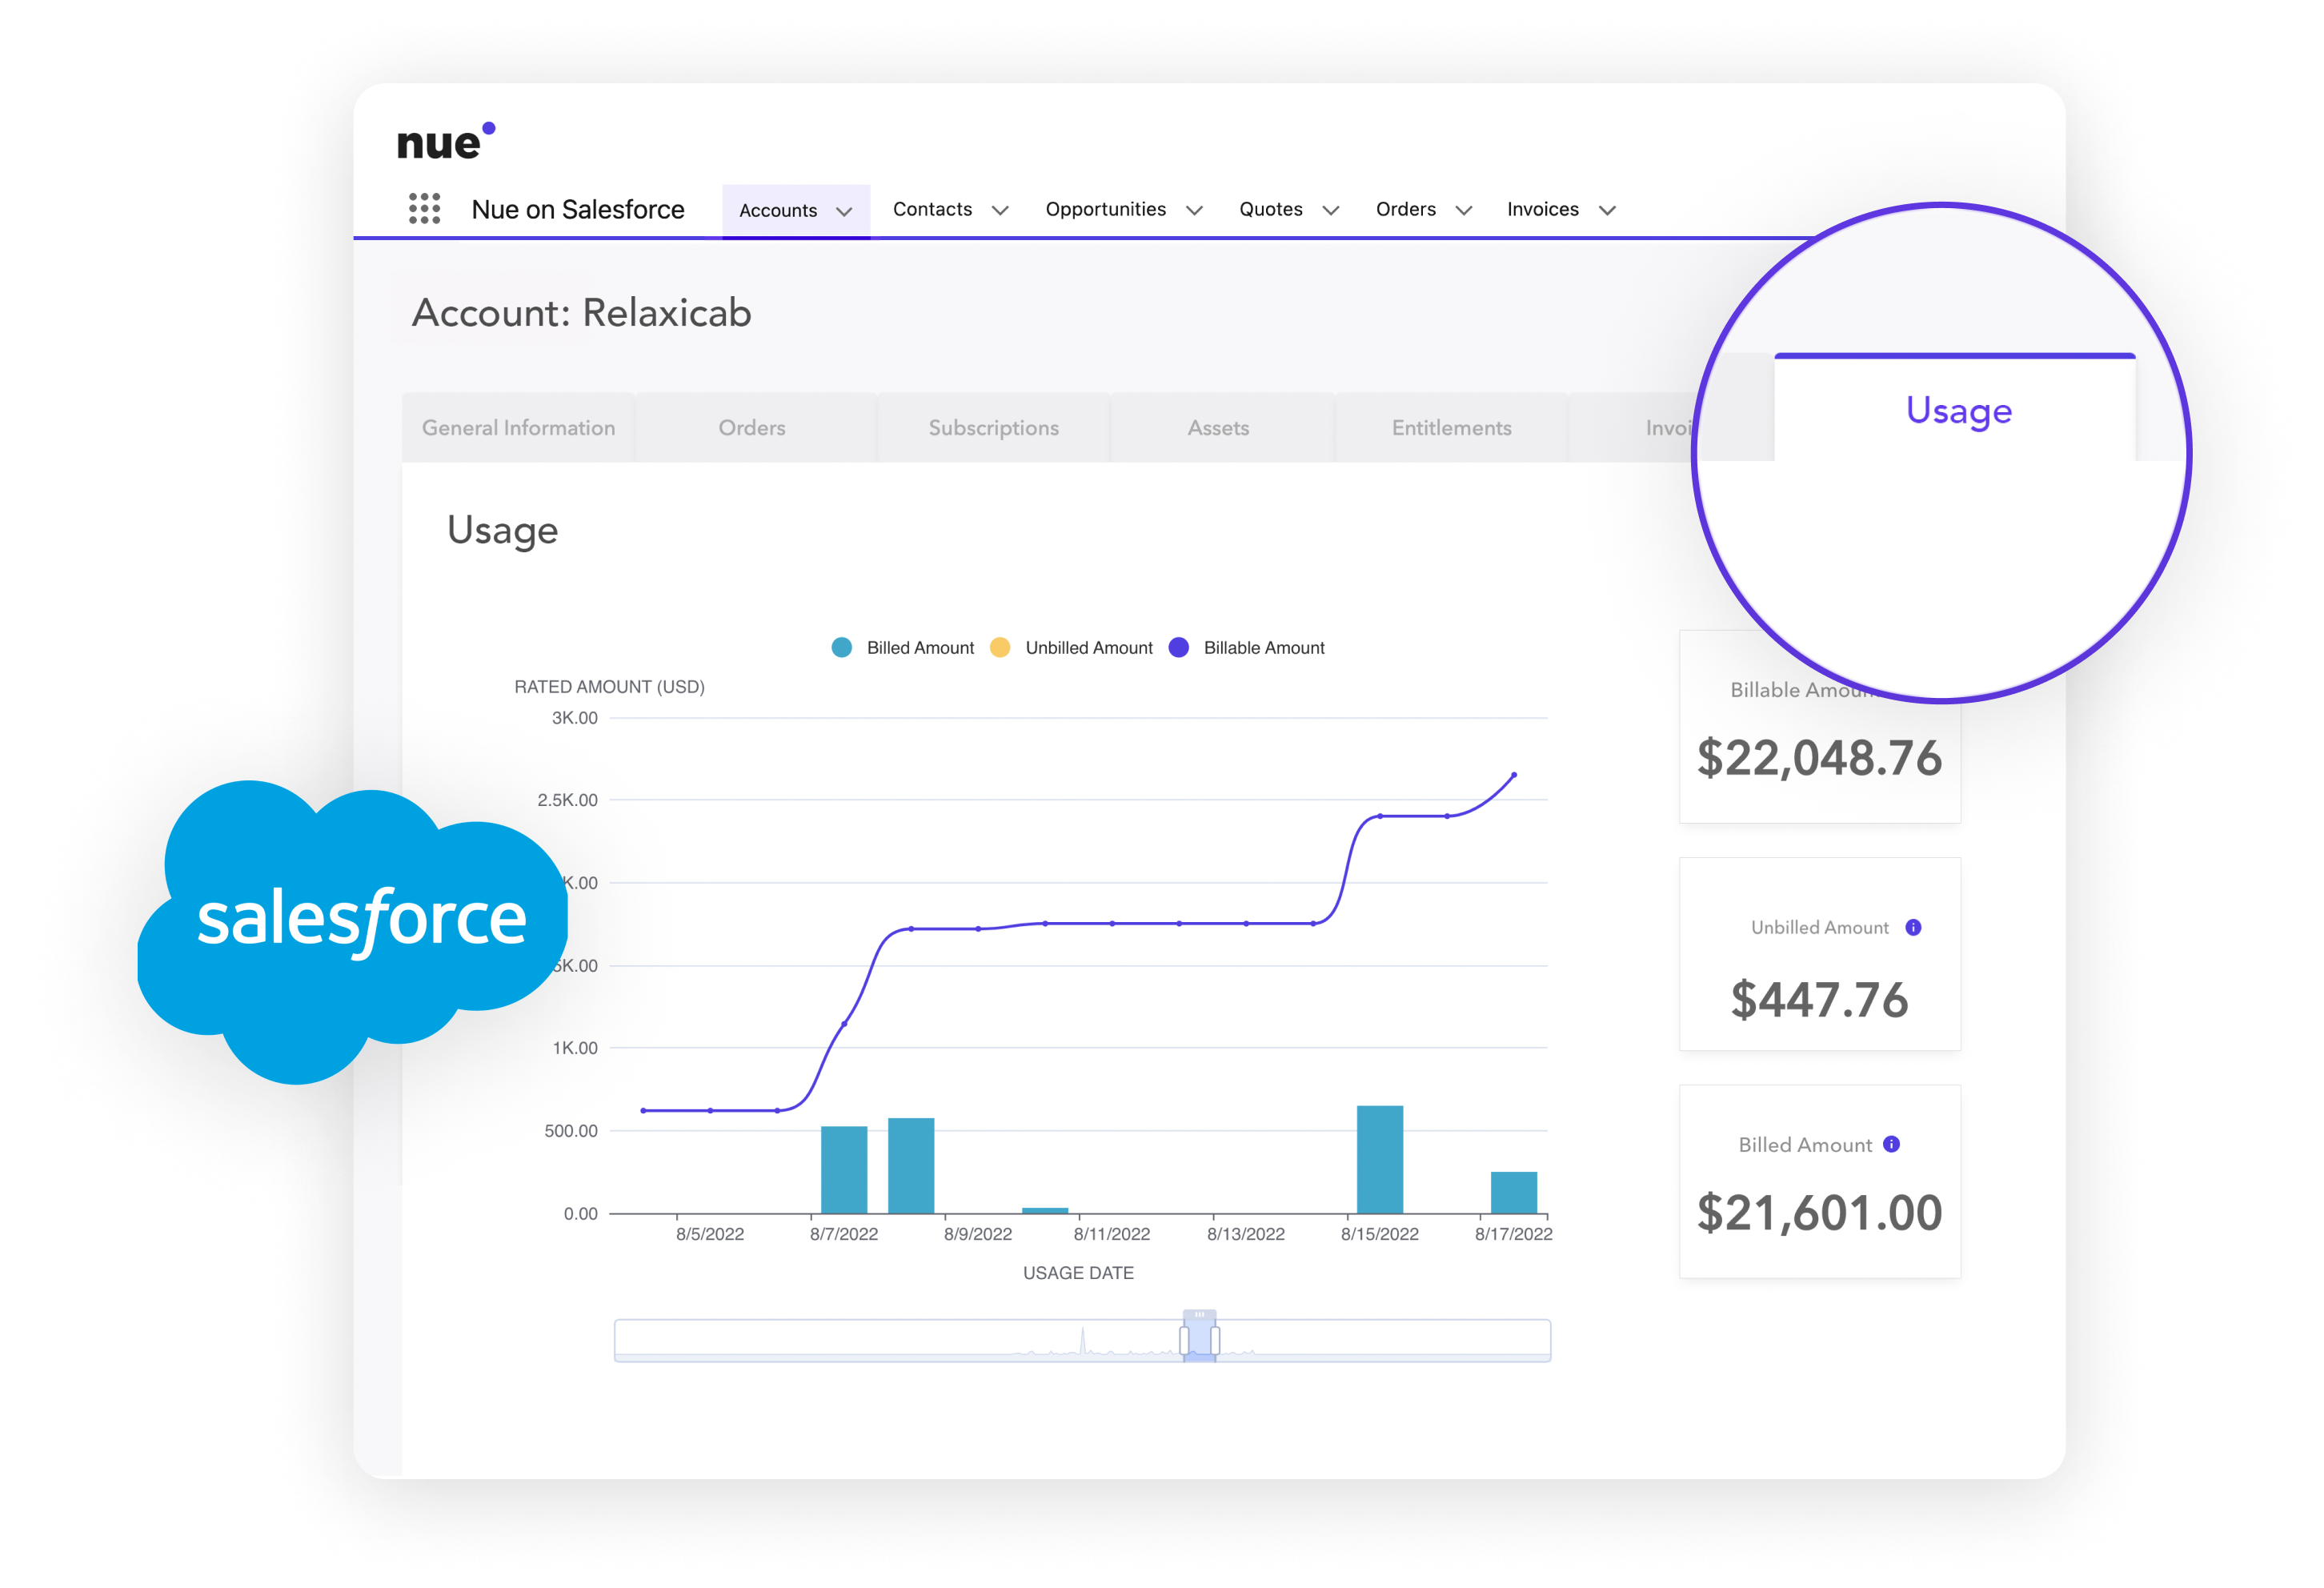Open the Invoices navigation tab
The width and height of the screenshot is (2324, 1588).
tap(1543, 209)
